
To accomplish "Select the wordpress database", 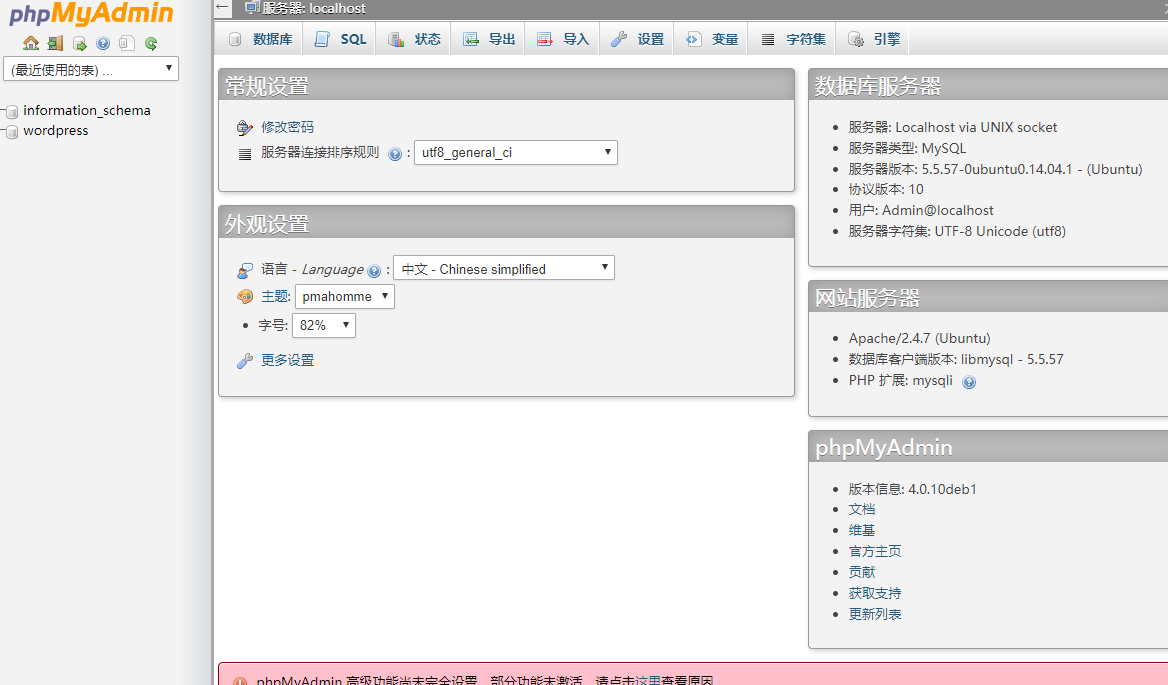I will coord(56,130).
